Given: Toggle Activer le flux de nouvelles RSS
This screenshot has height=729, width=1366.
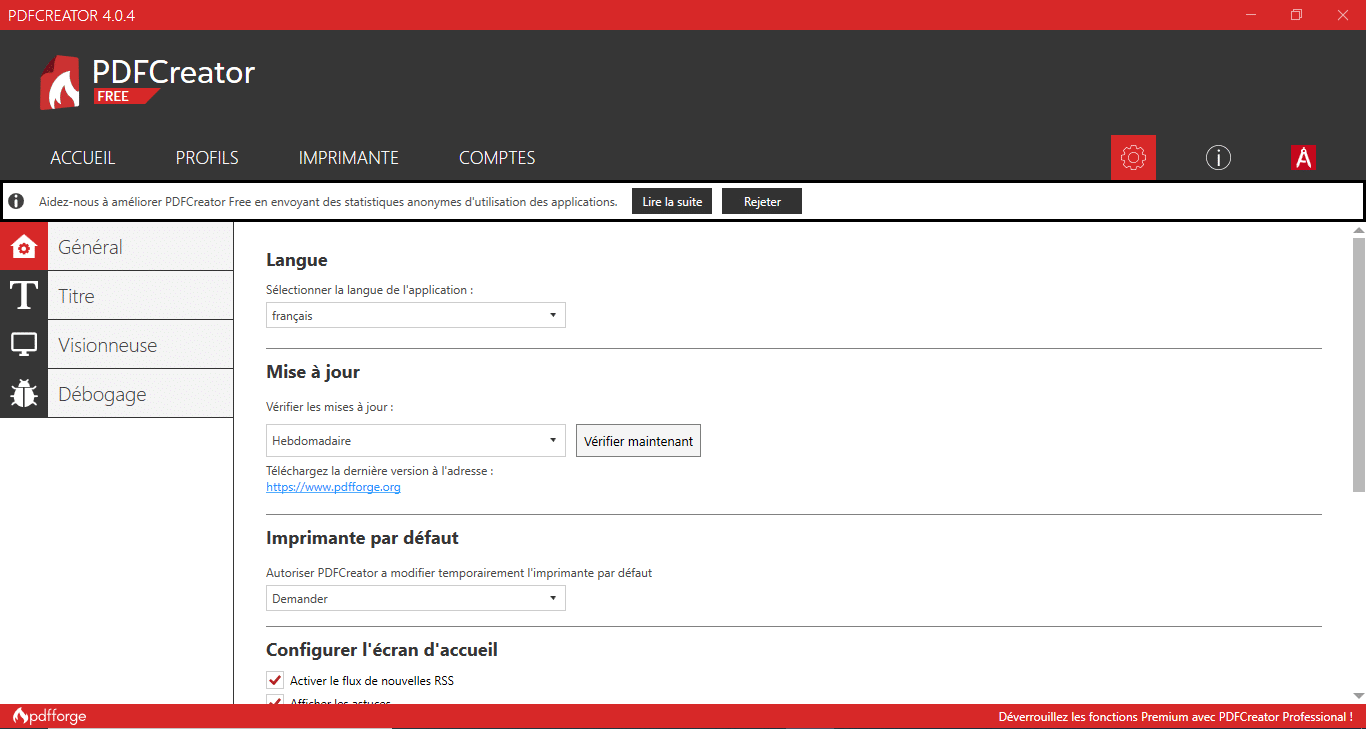Looking at the screenshot, I should (x=275, y=680).
